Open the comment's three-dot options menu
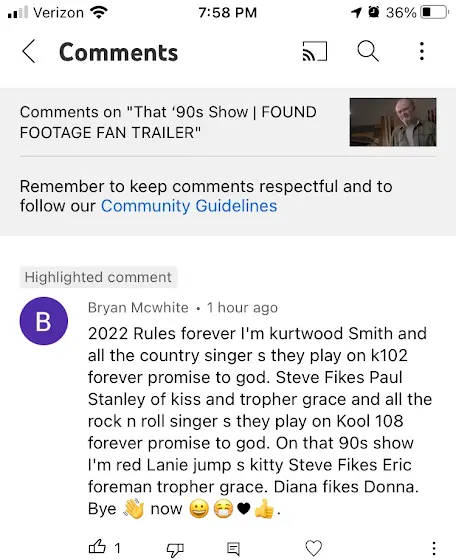This screenshot has height=560, width=456. [x=434, y=548]
